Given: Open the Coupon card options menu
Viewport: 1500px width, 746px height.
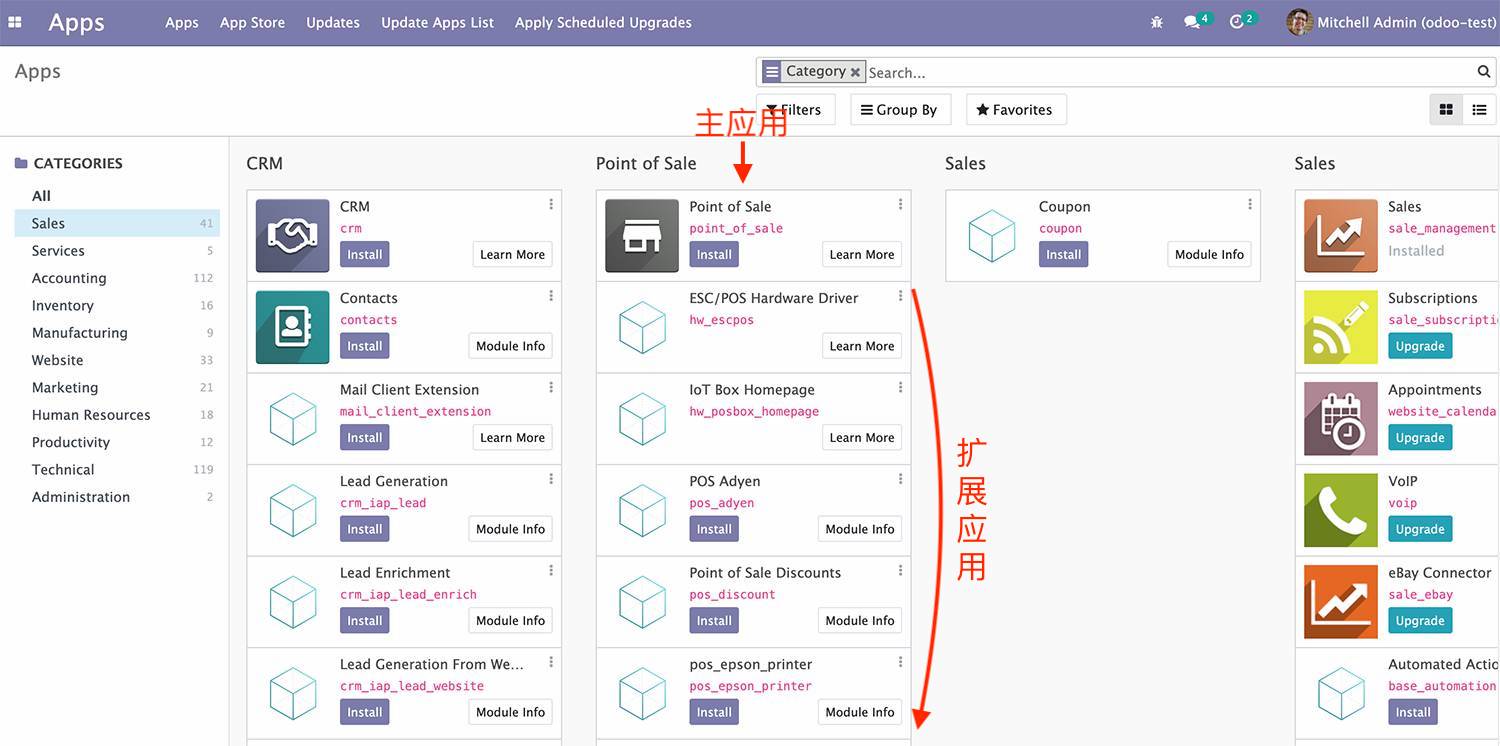Looking at the screenshot, I should pos(1250,205).
